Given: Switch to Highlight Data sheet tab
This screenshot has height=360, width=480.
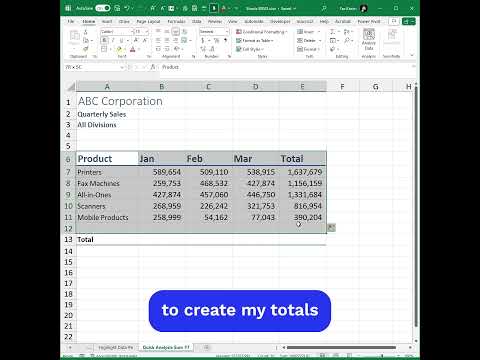Looking at the screenshot, I should tap(115, 347).
